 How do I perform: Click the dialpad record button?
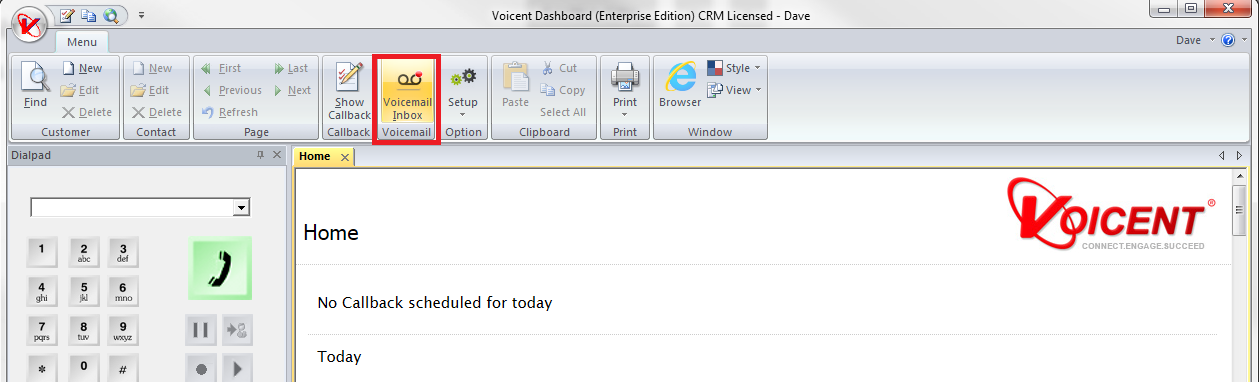click(x=200, y=368)
